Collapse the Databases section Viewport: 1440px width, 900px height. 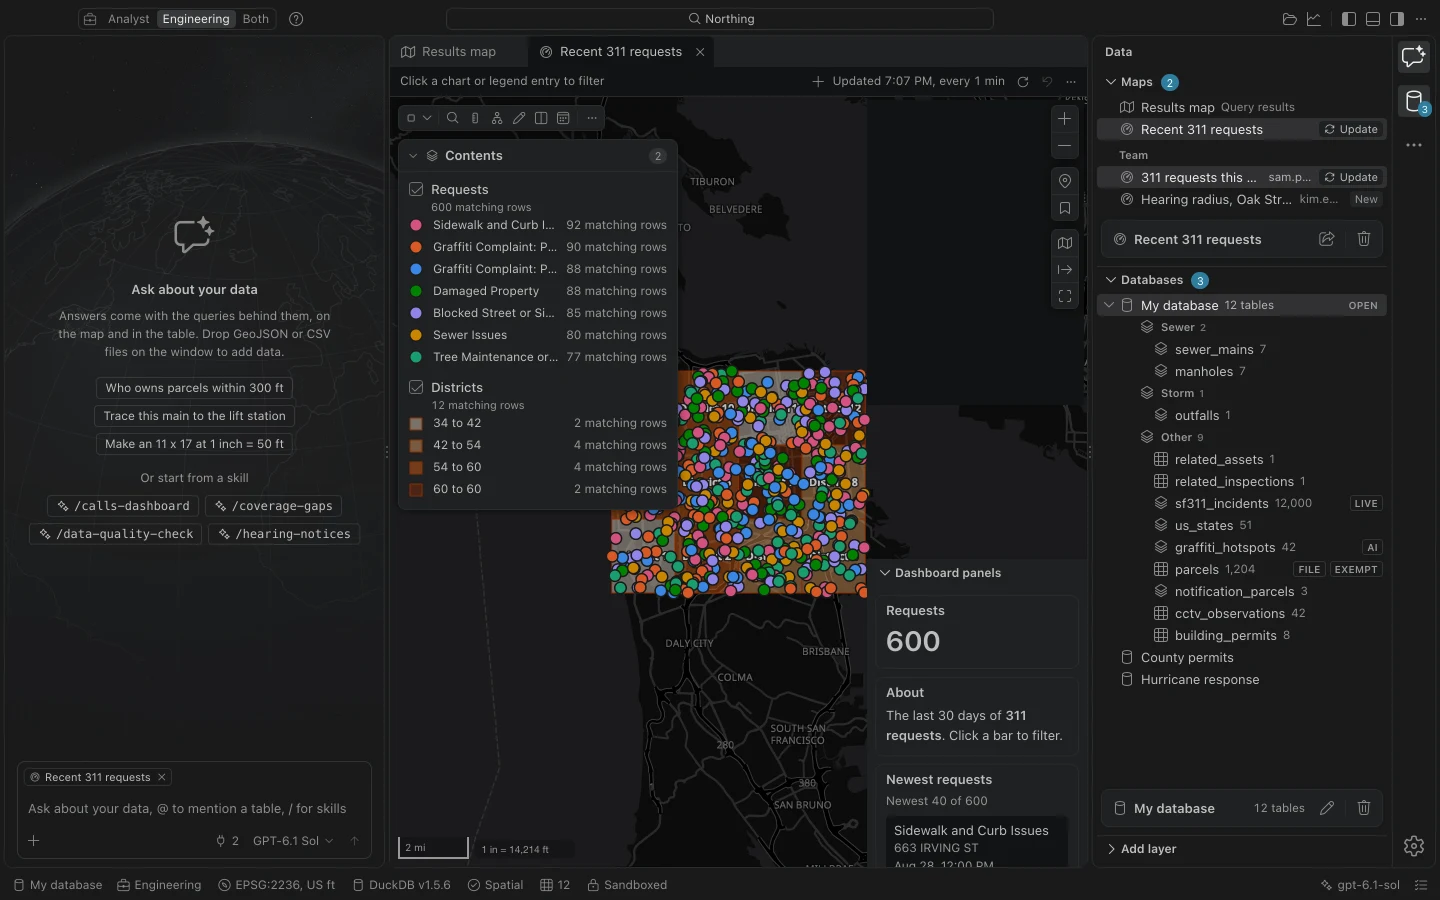pyautogui.click(x=1111, y=280)
